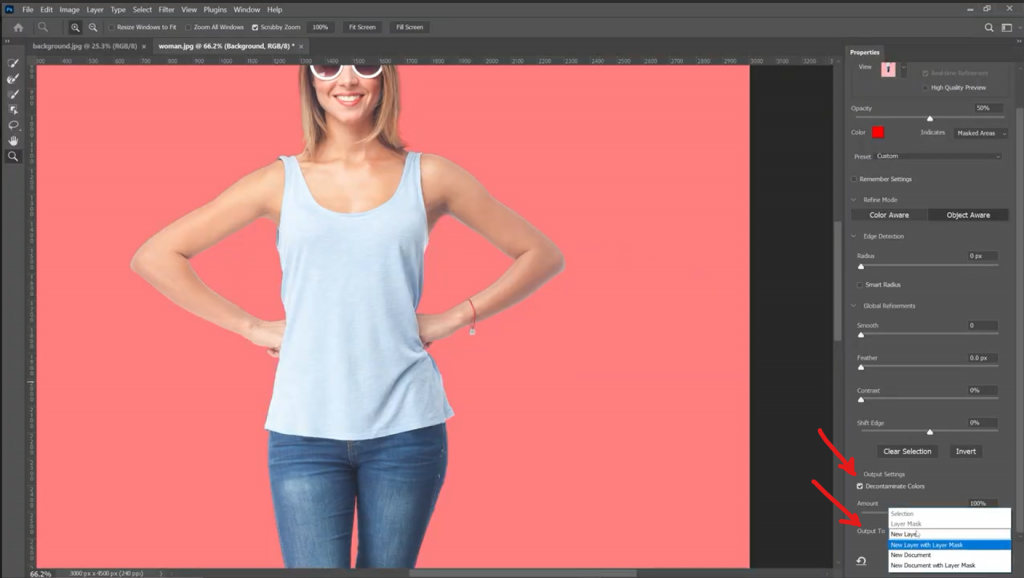Open the File menu
Viewport: 1024px width, 578px height.
pos(27,10)
